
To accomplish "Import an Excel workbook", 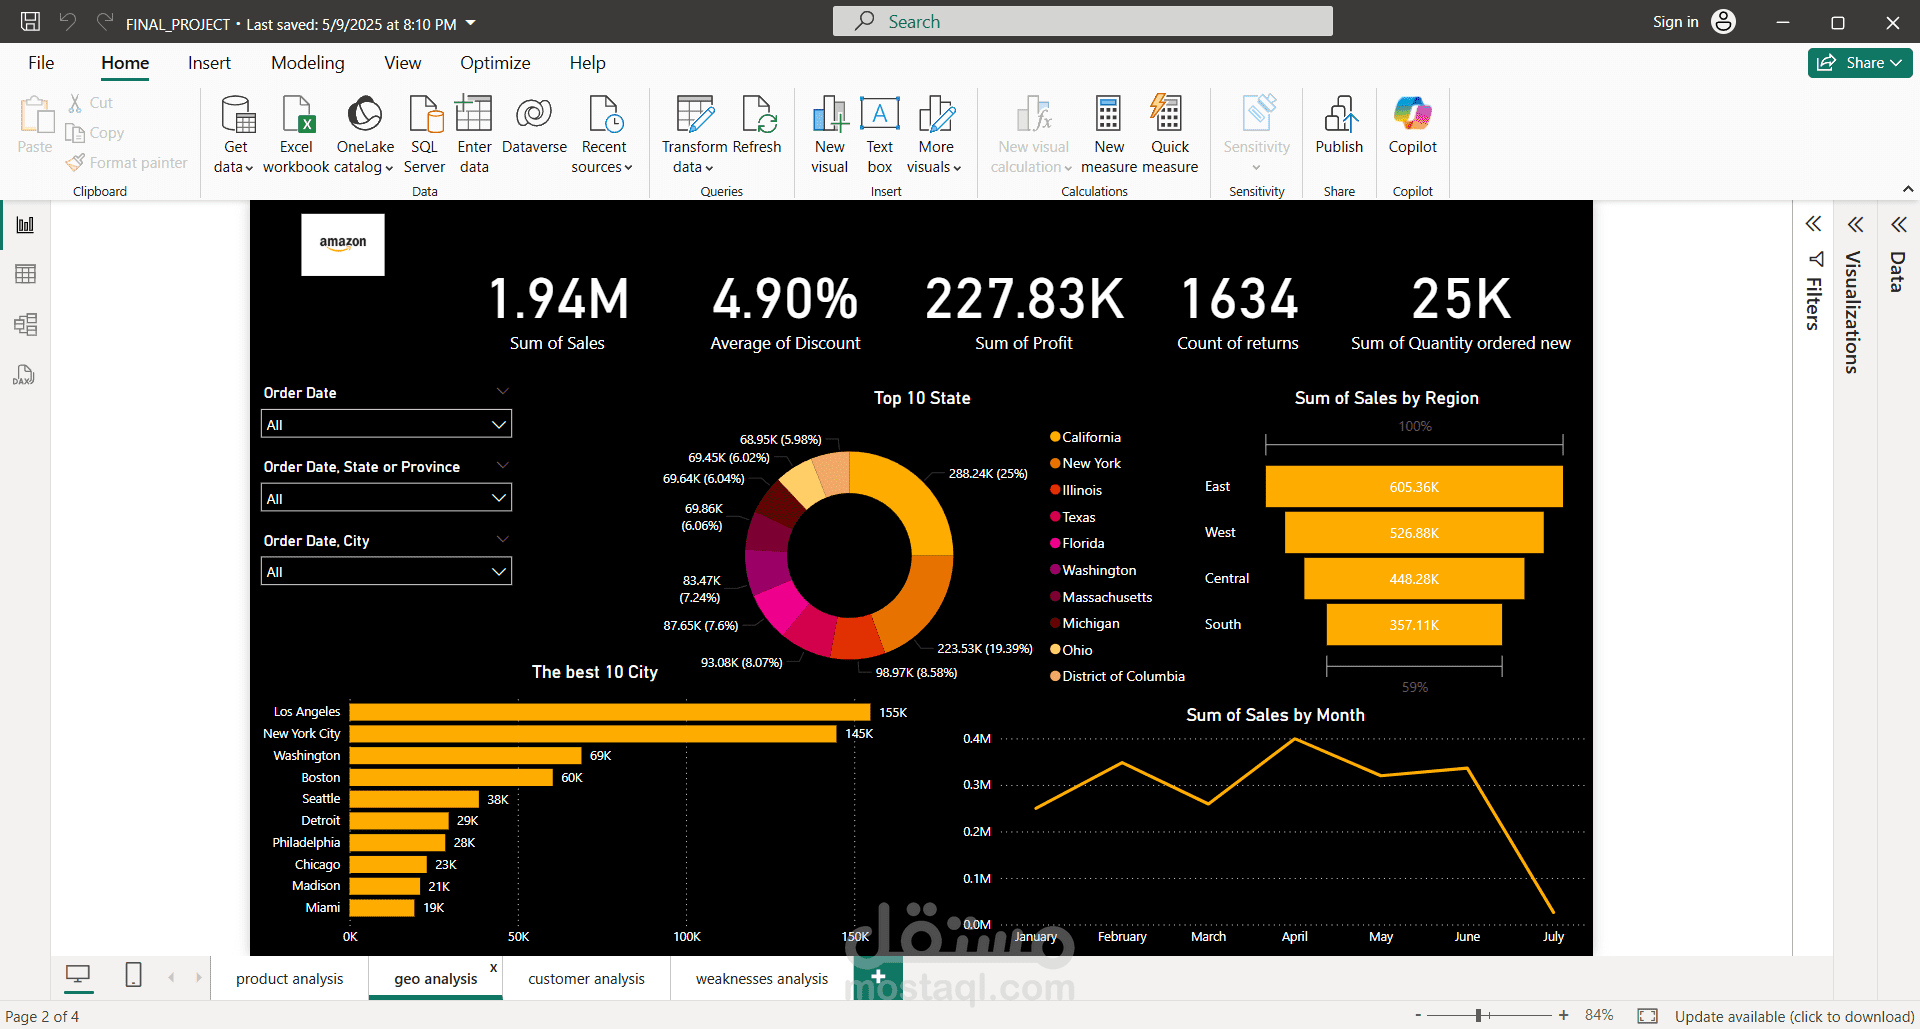I will [296, 133].
